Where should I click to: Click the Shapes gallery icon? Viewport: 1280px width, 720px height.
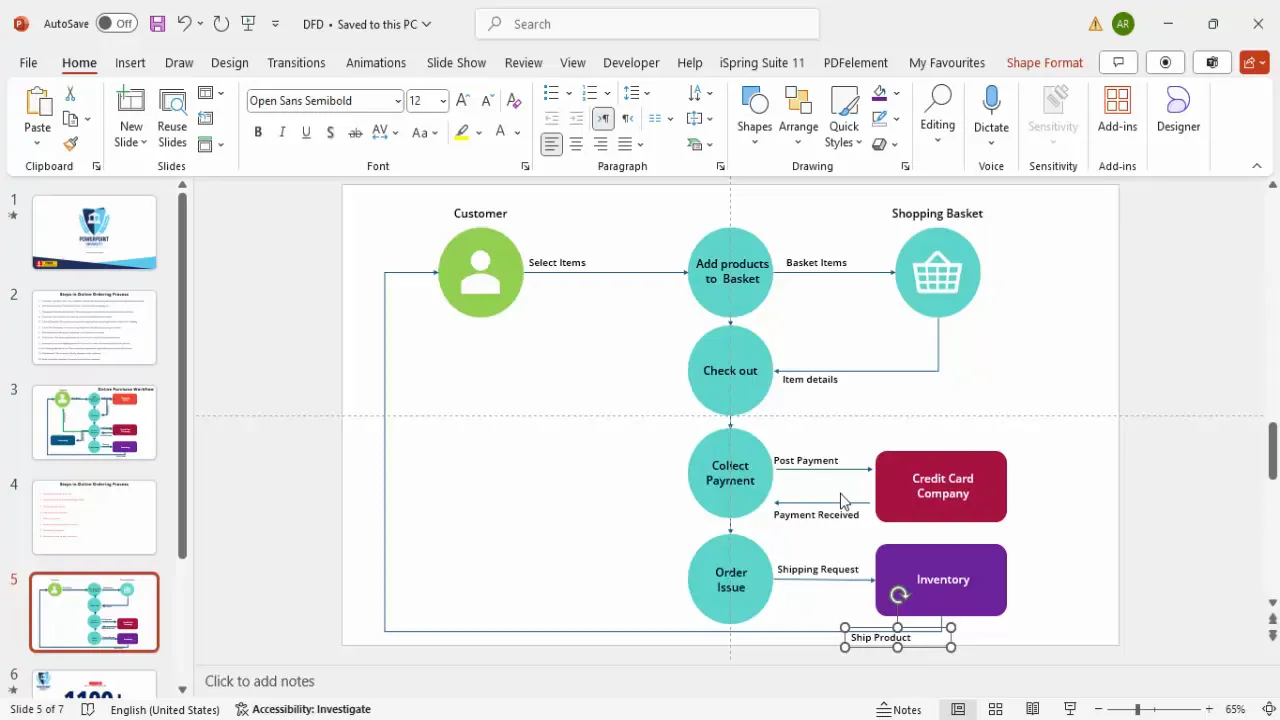click(x=754, y=102)
